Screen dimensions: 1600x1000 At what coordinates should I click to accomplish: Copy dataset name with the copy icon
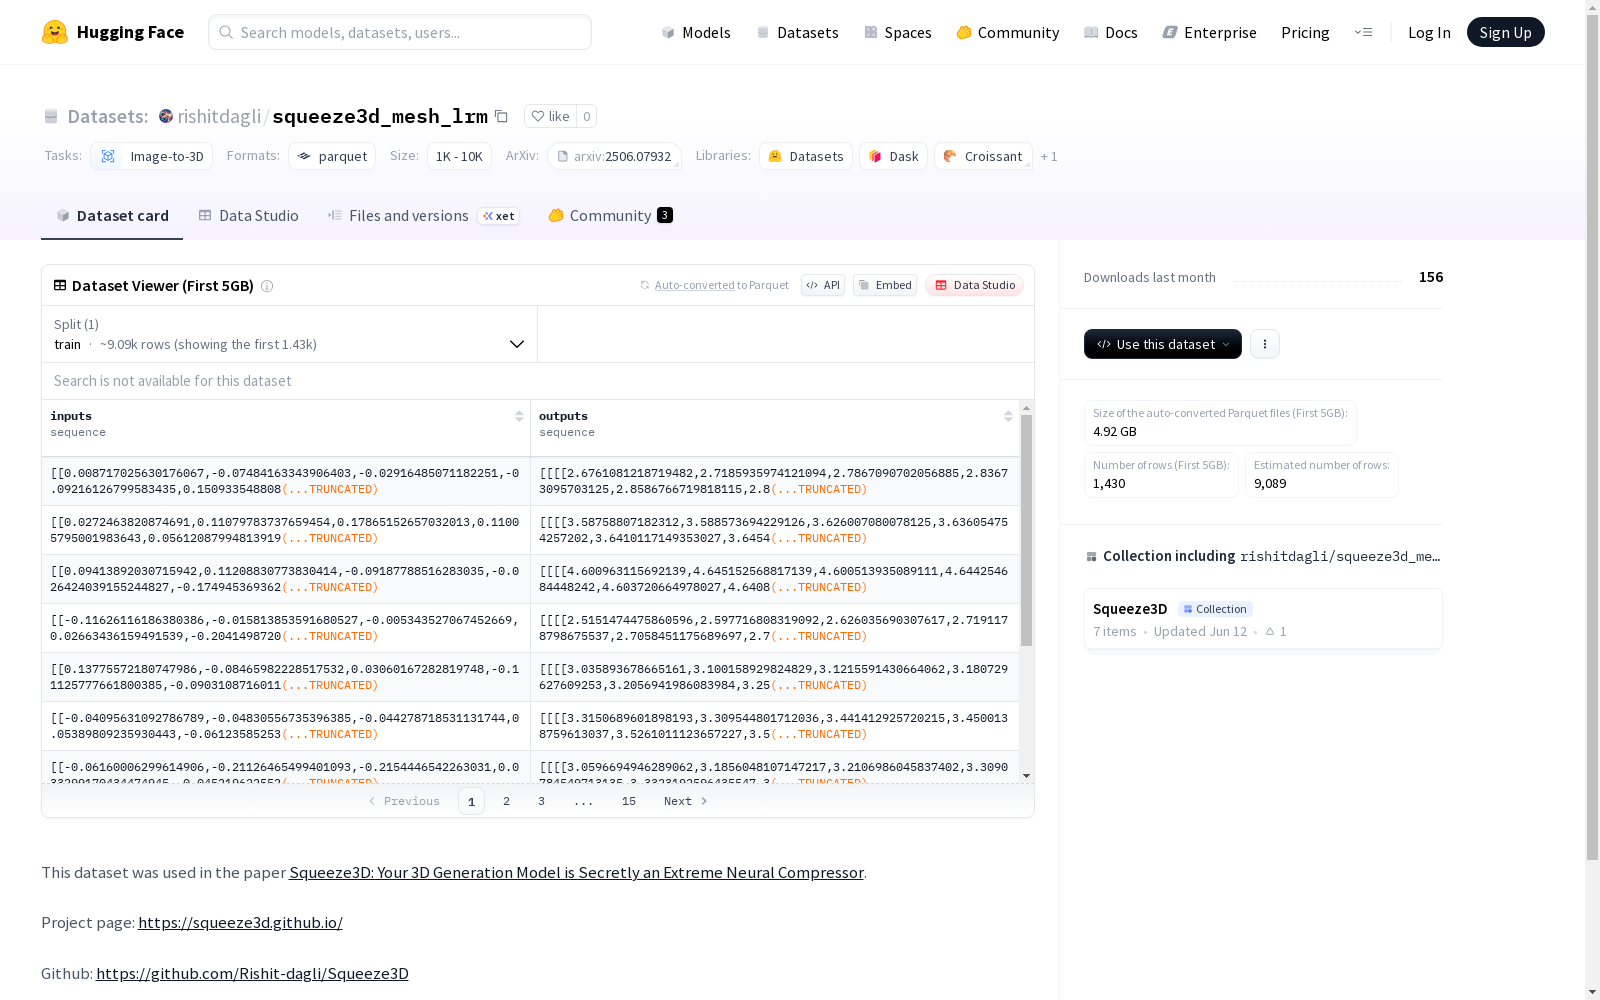[x=502, y=116]
